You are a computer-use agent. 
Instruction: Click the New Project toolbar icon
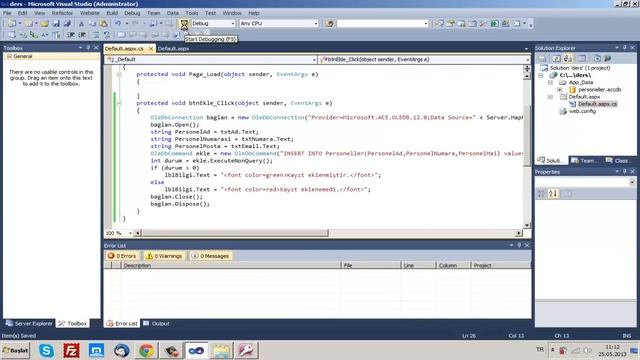(12, 24)
